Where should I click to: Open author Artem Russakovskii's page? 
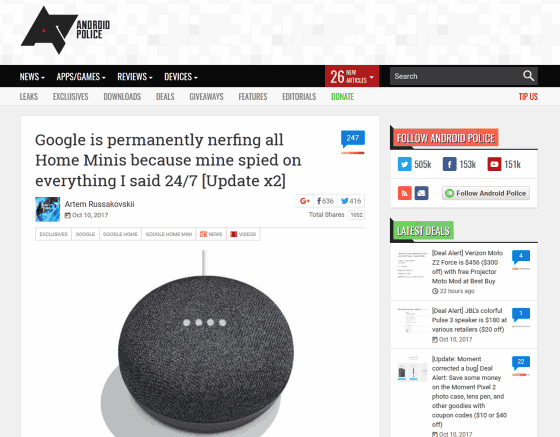click(99, 204)
